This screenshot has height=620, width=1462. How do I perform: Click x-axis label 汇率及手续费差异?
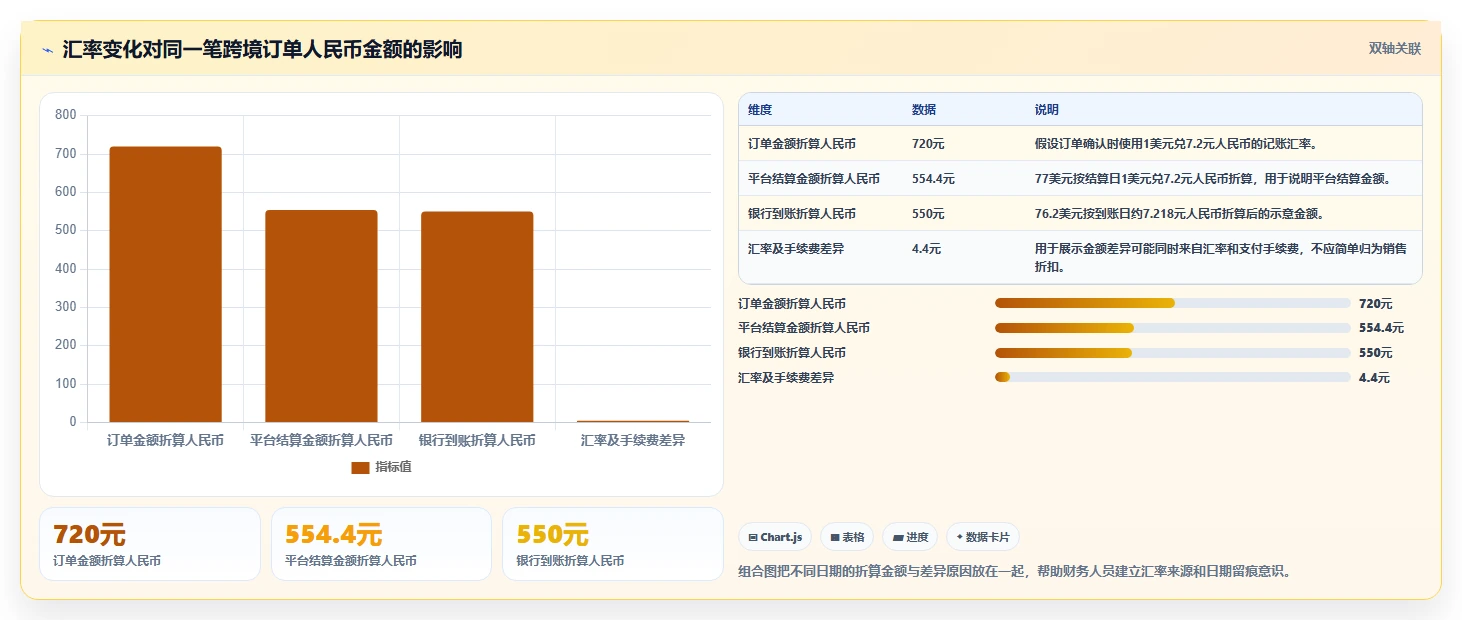coord(633,440)
